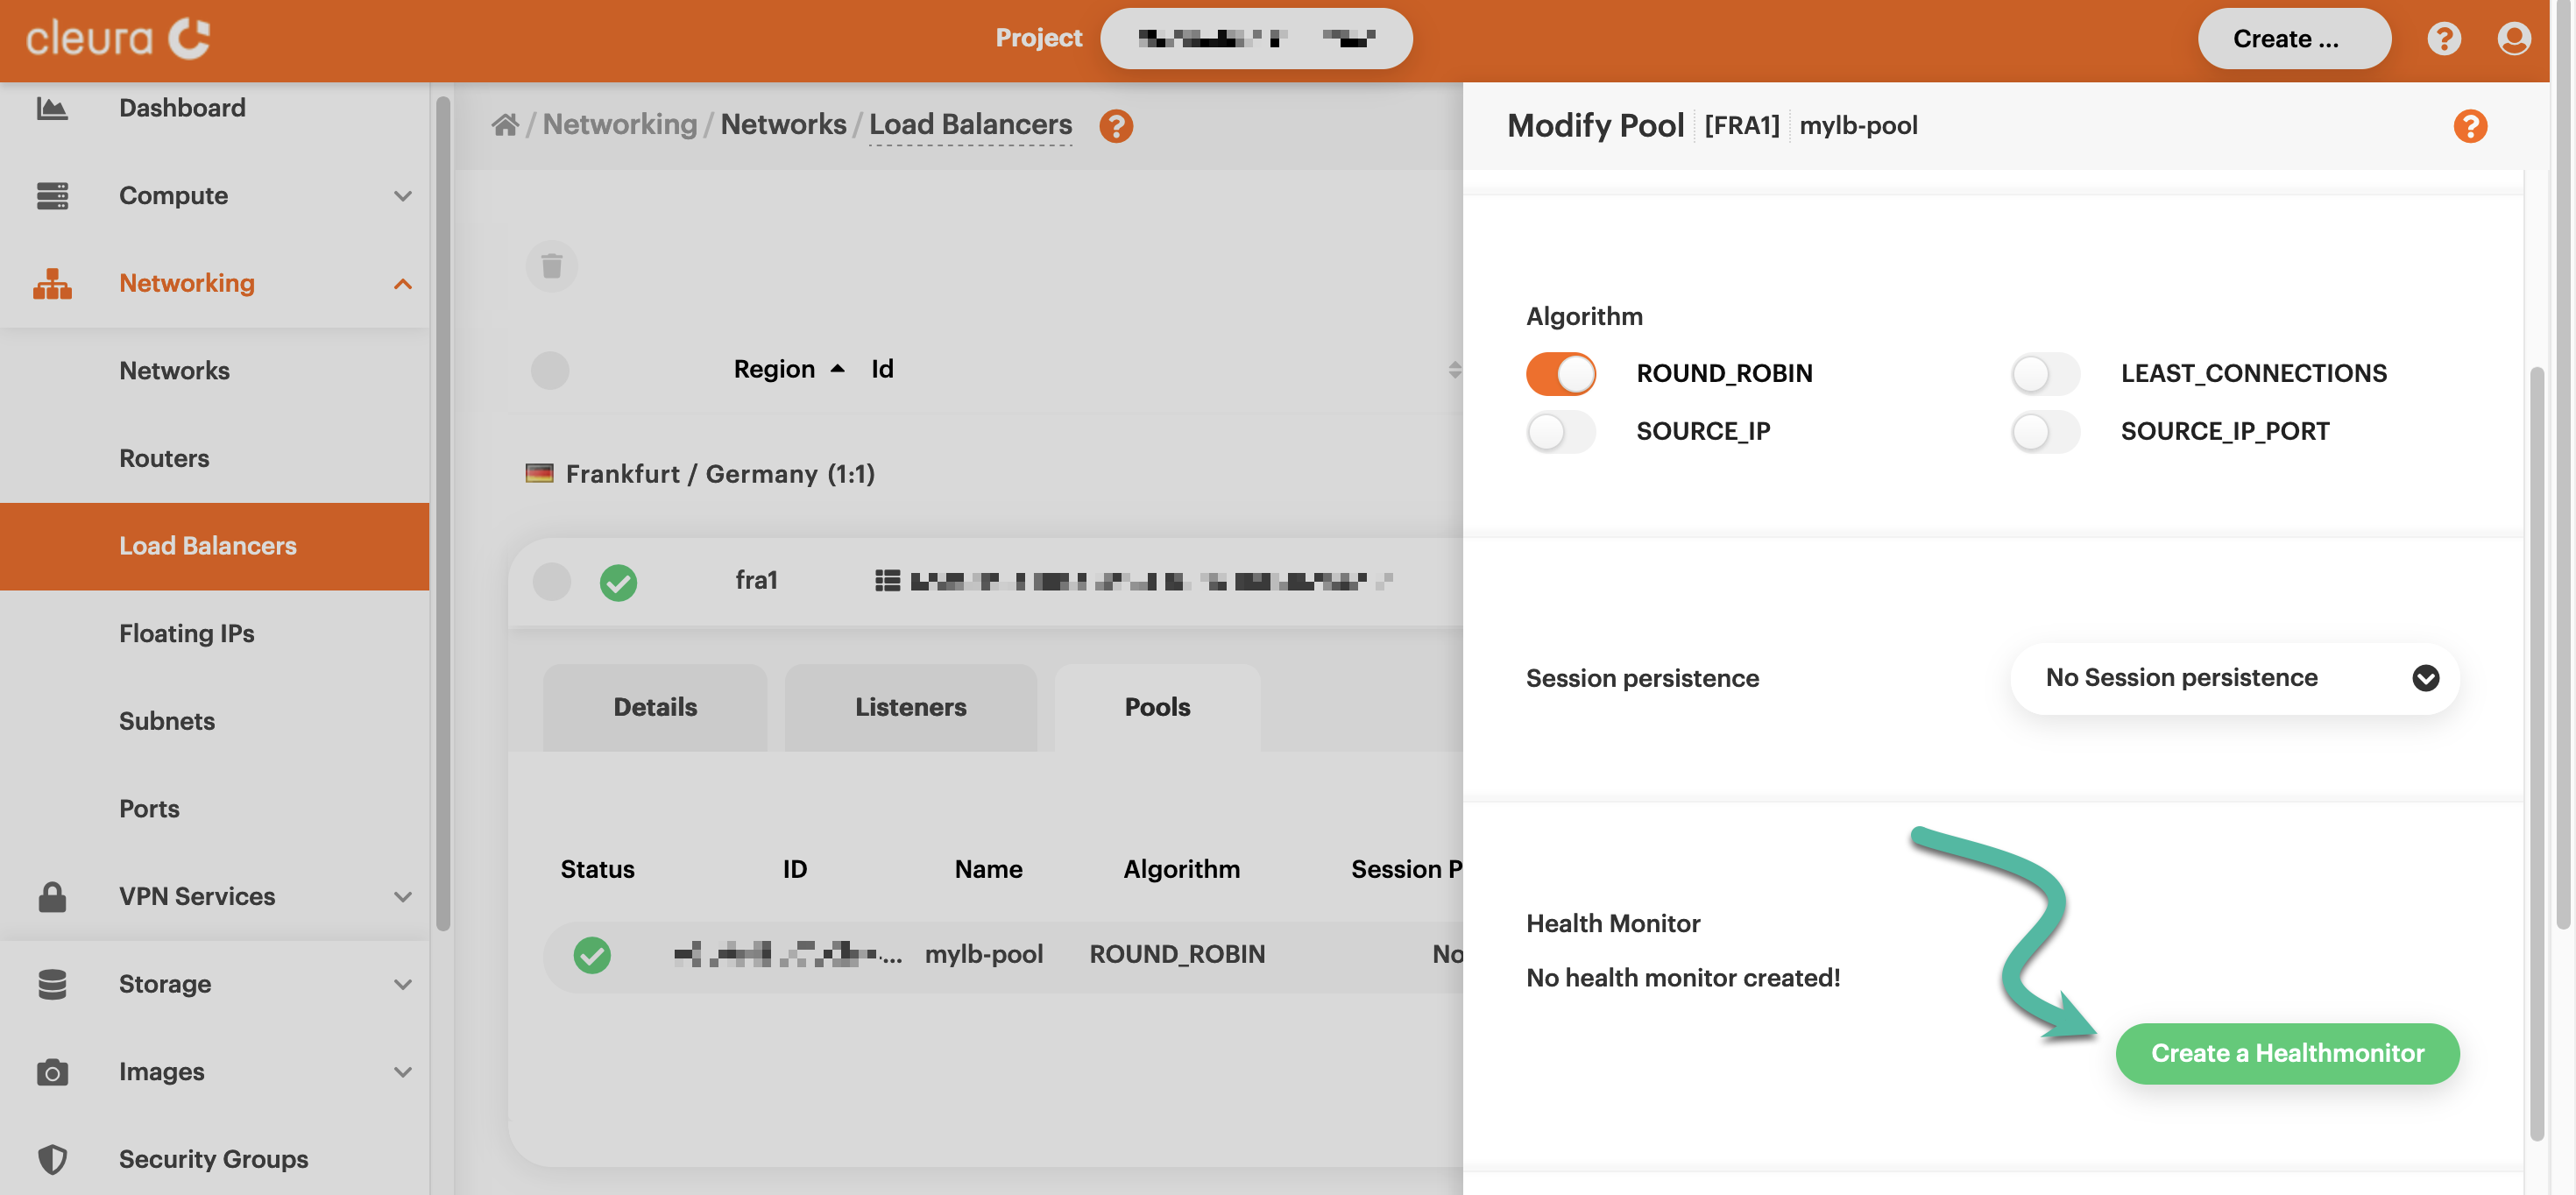Collapse the Networking sidebar section
This screenshot has height=1195, width=2576.
pyautogui.click(x=403, y=283)
